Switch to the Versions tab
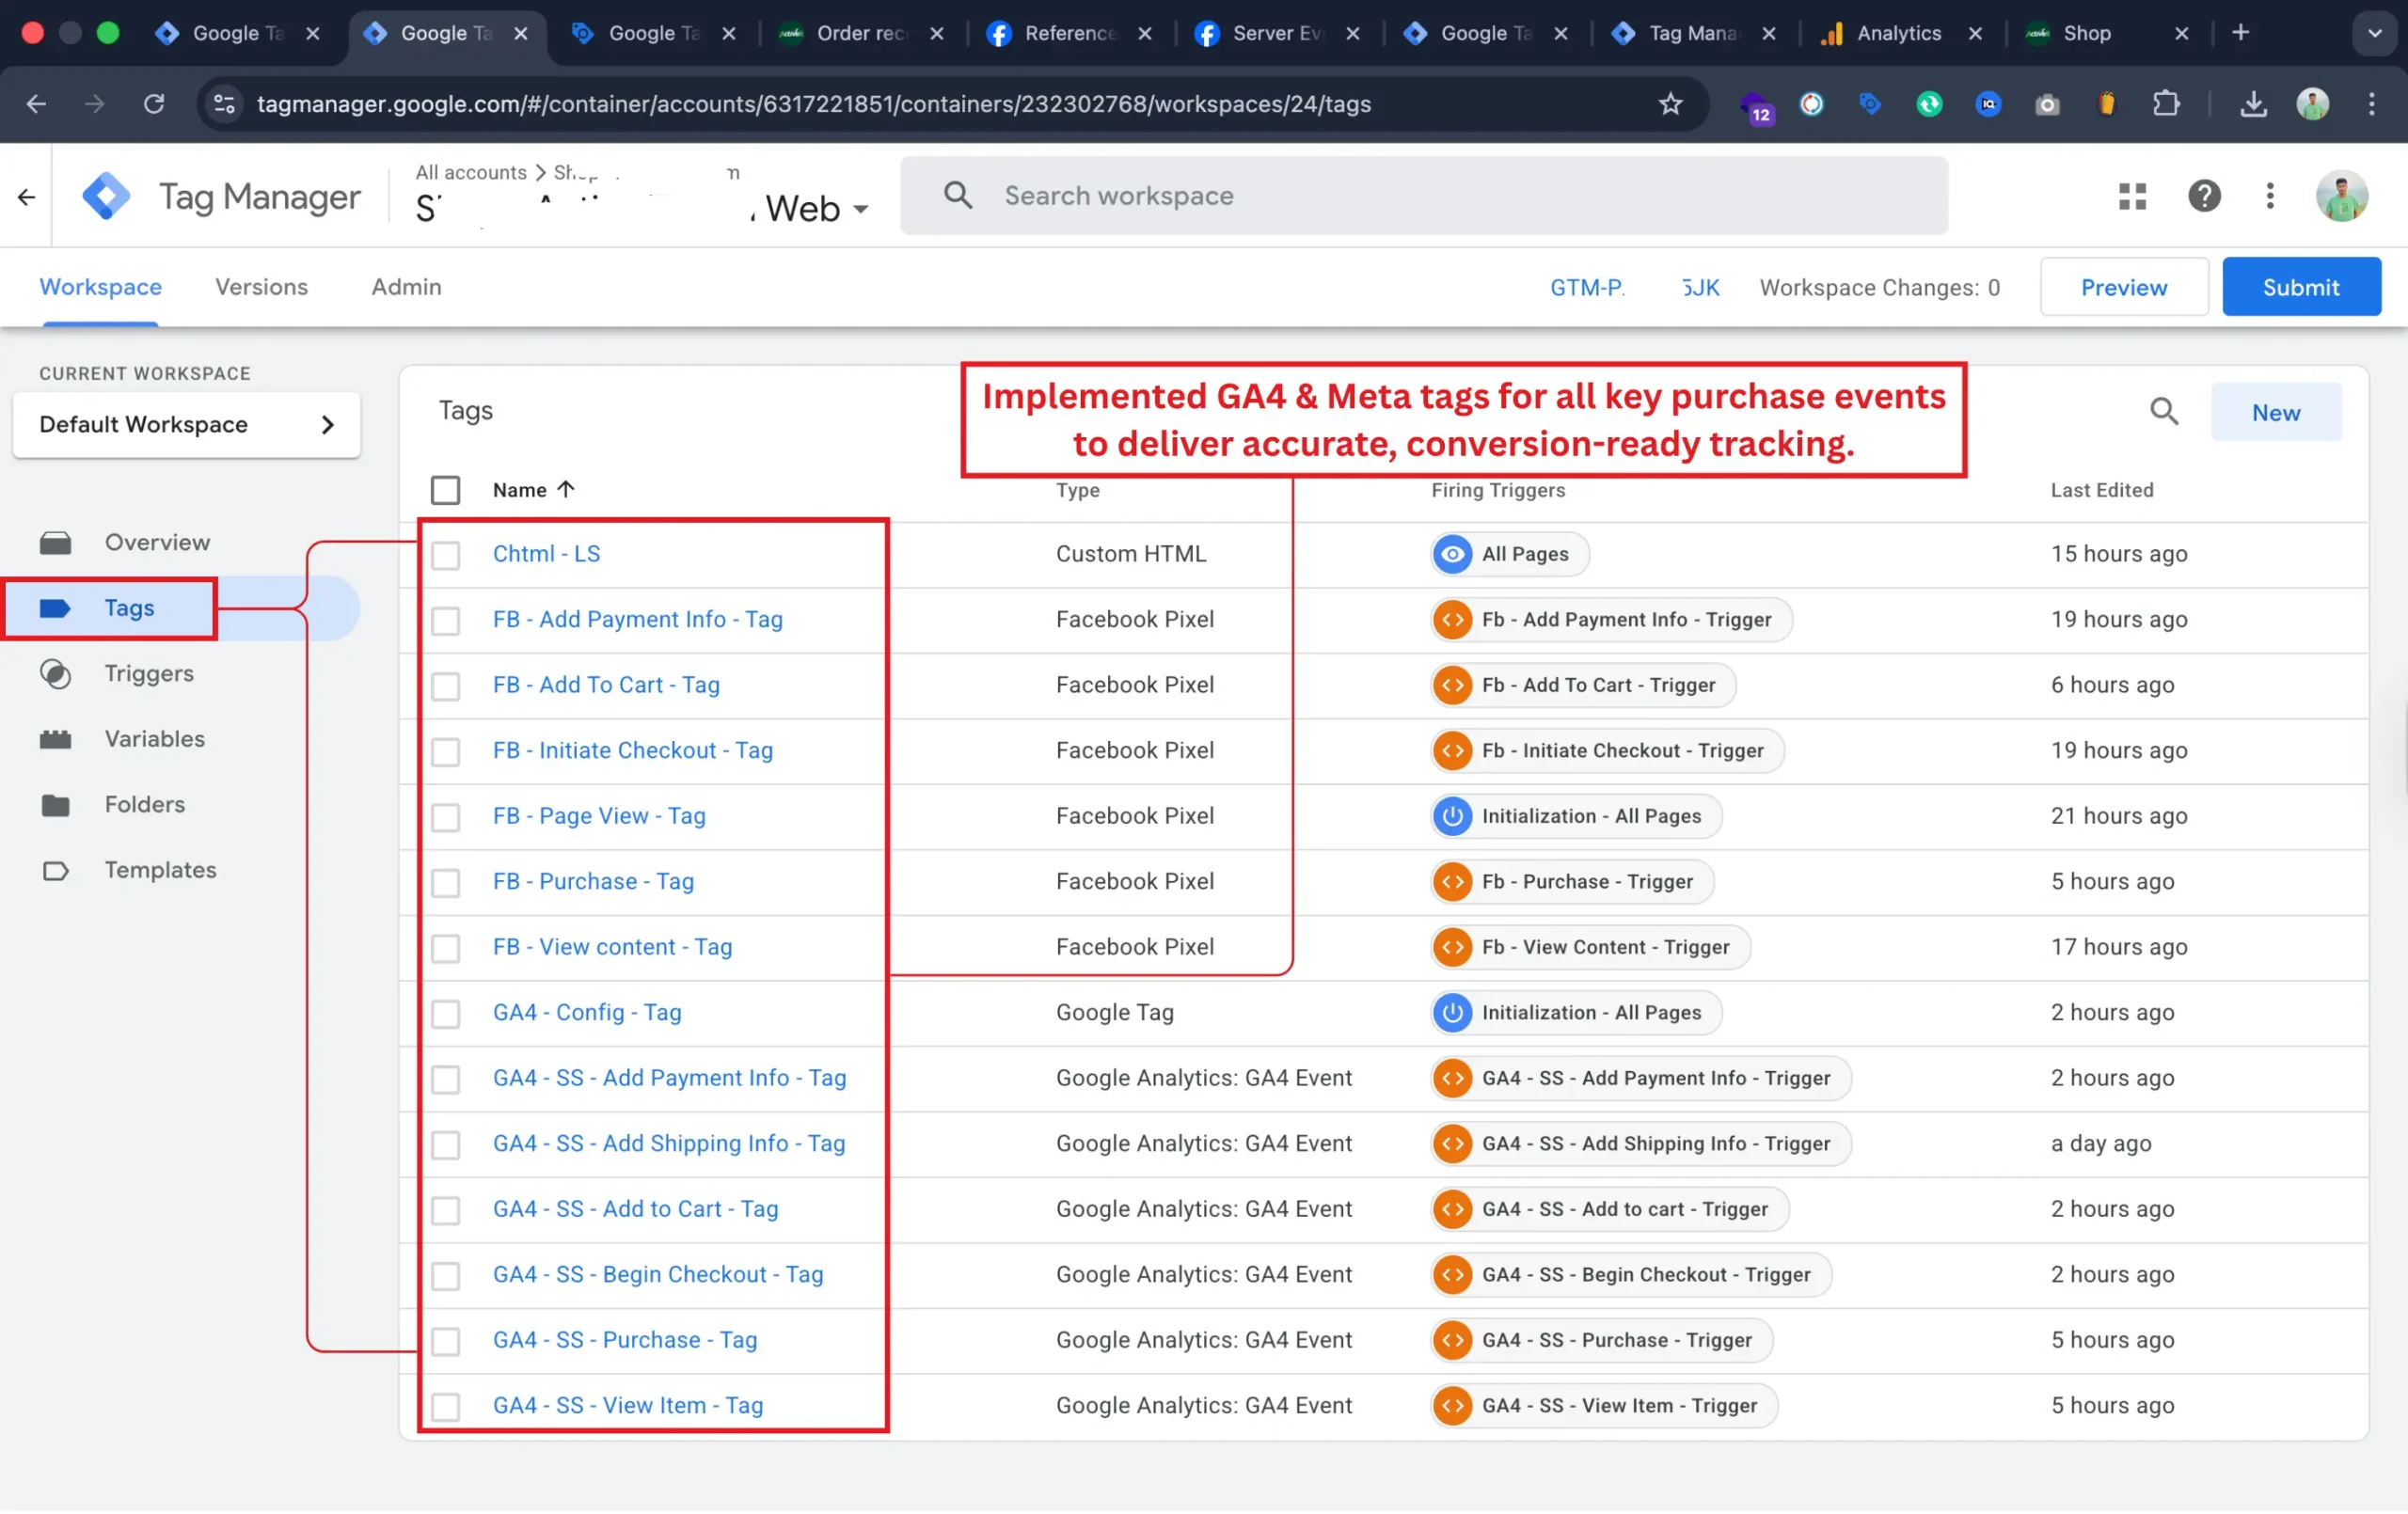 [x=261, y=287]
